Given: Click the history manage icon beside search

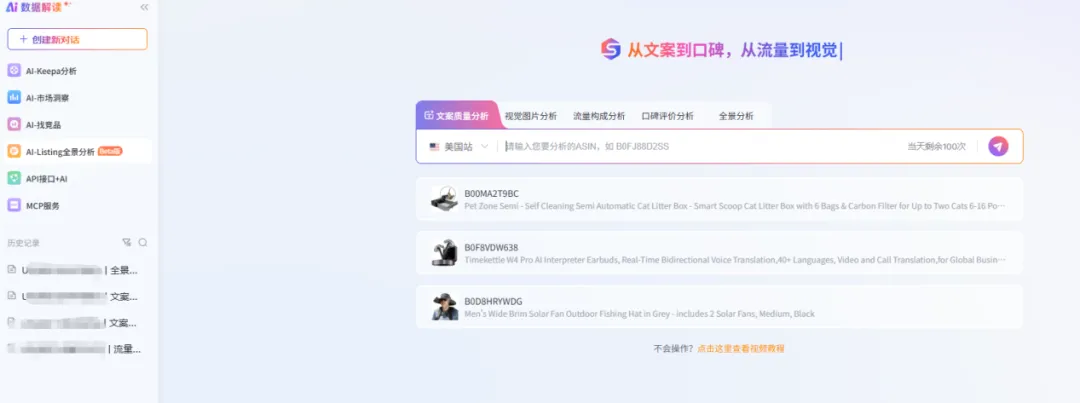Looking at the screenshot, I should tap(127, 242).
